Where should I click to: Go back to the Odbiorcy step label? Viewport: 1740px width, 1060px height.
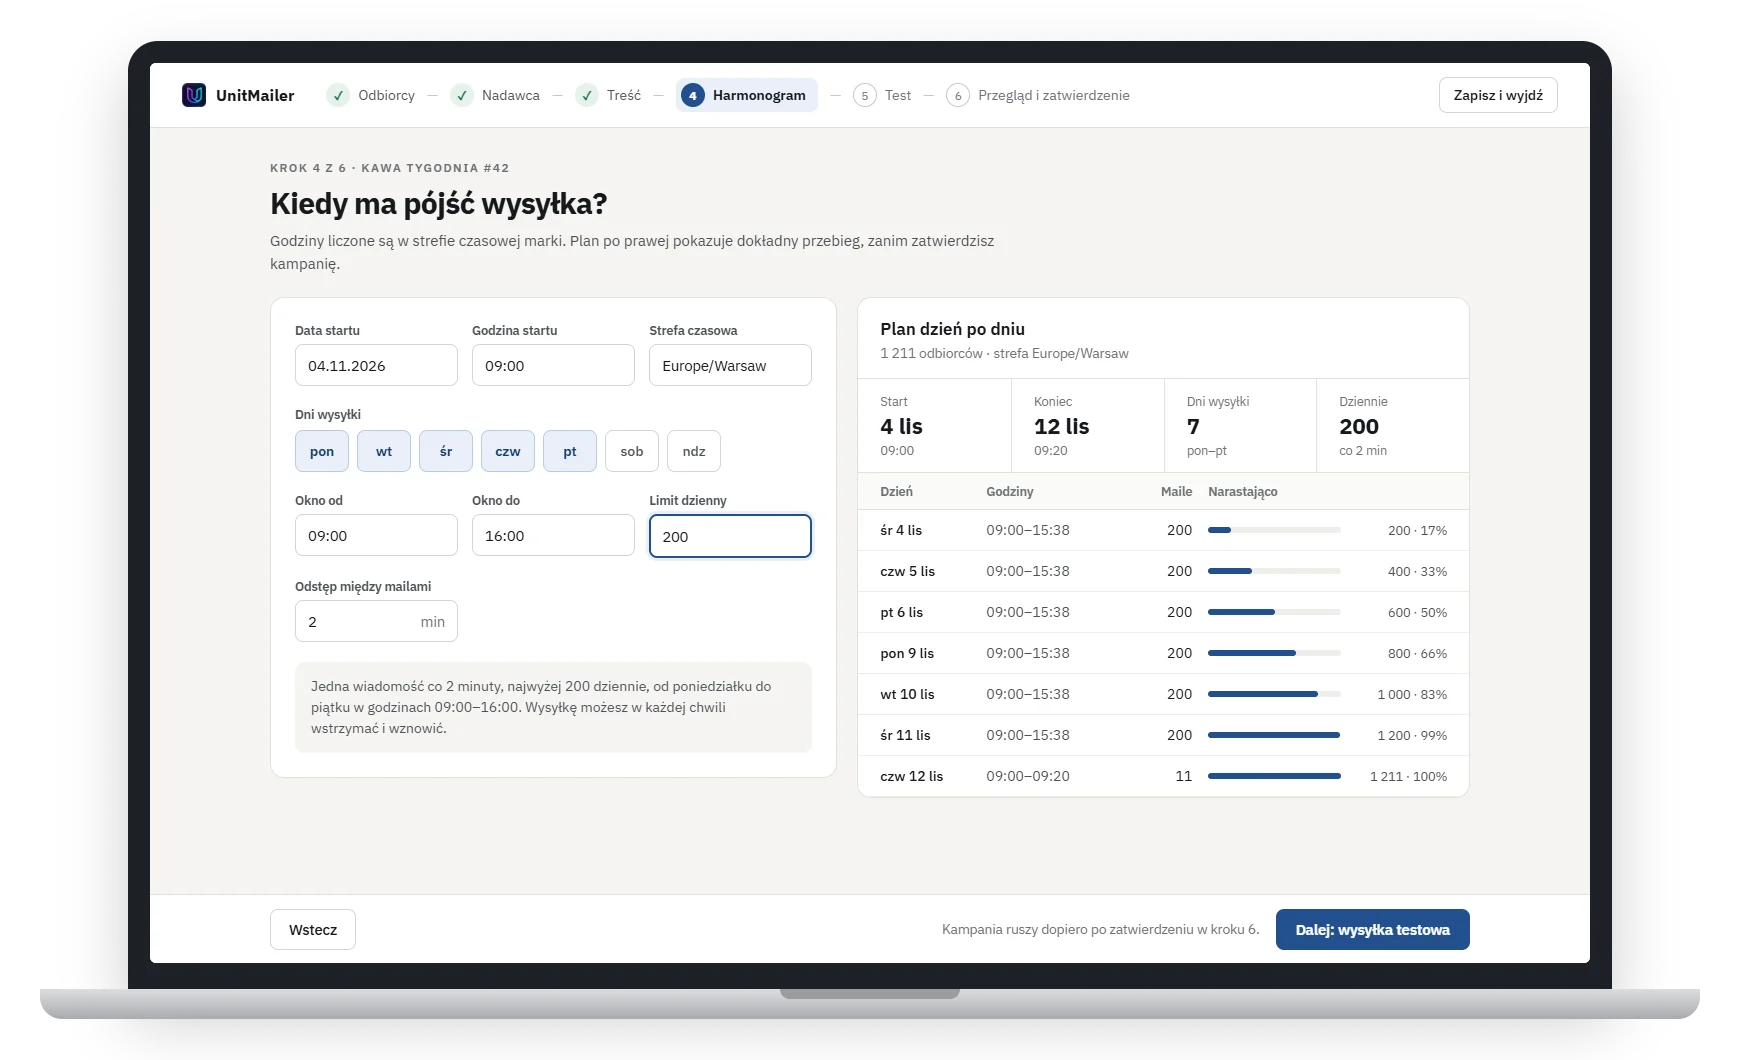point(386,95)
